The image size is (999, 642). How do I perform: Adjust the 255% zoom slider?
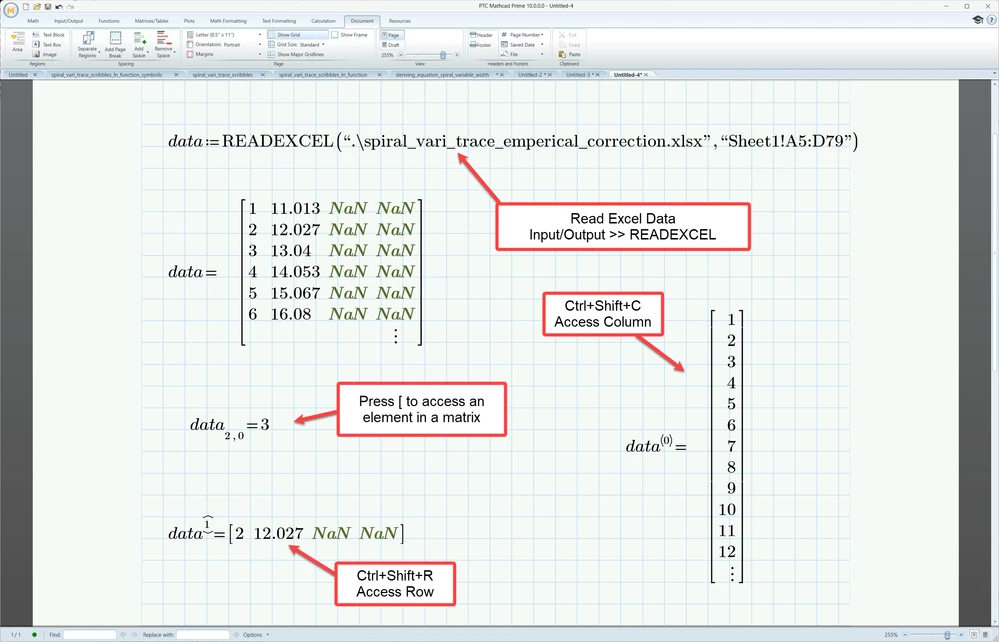coord(443,55)
